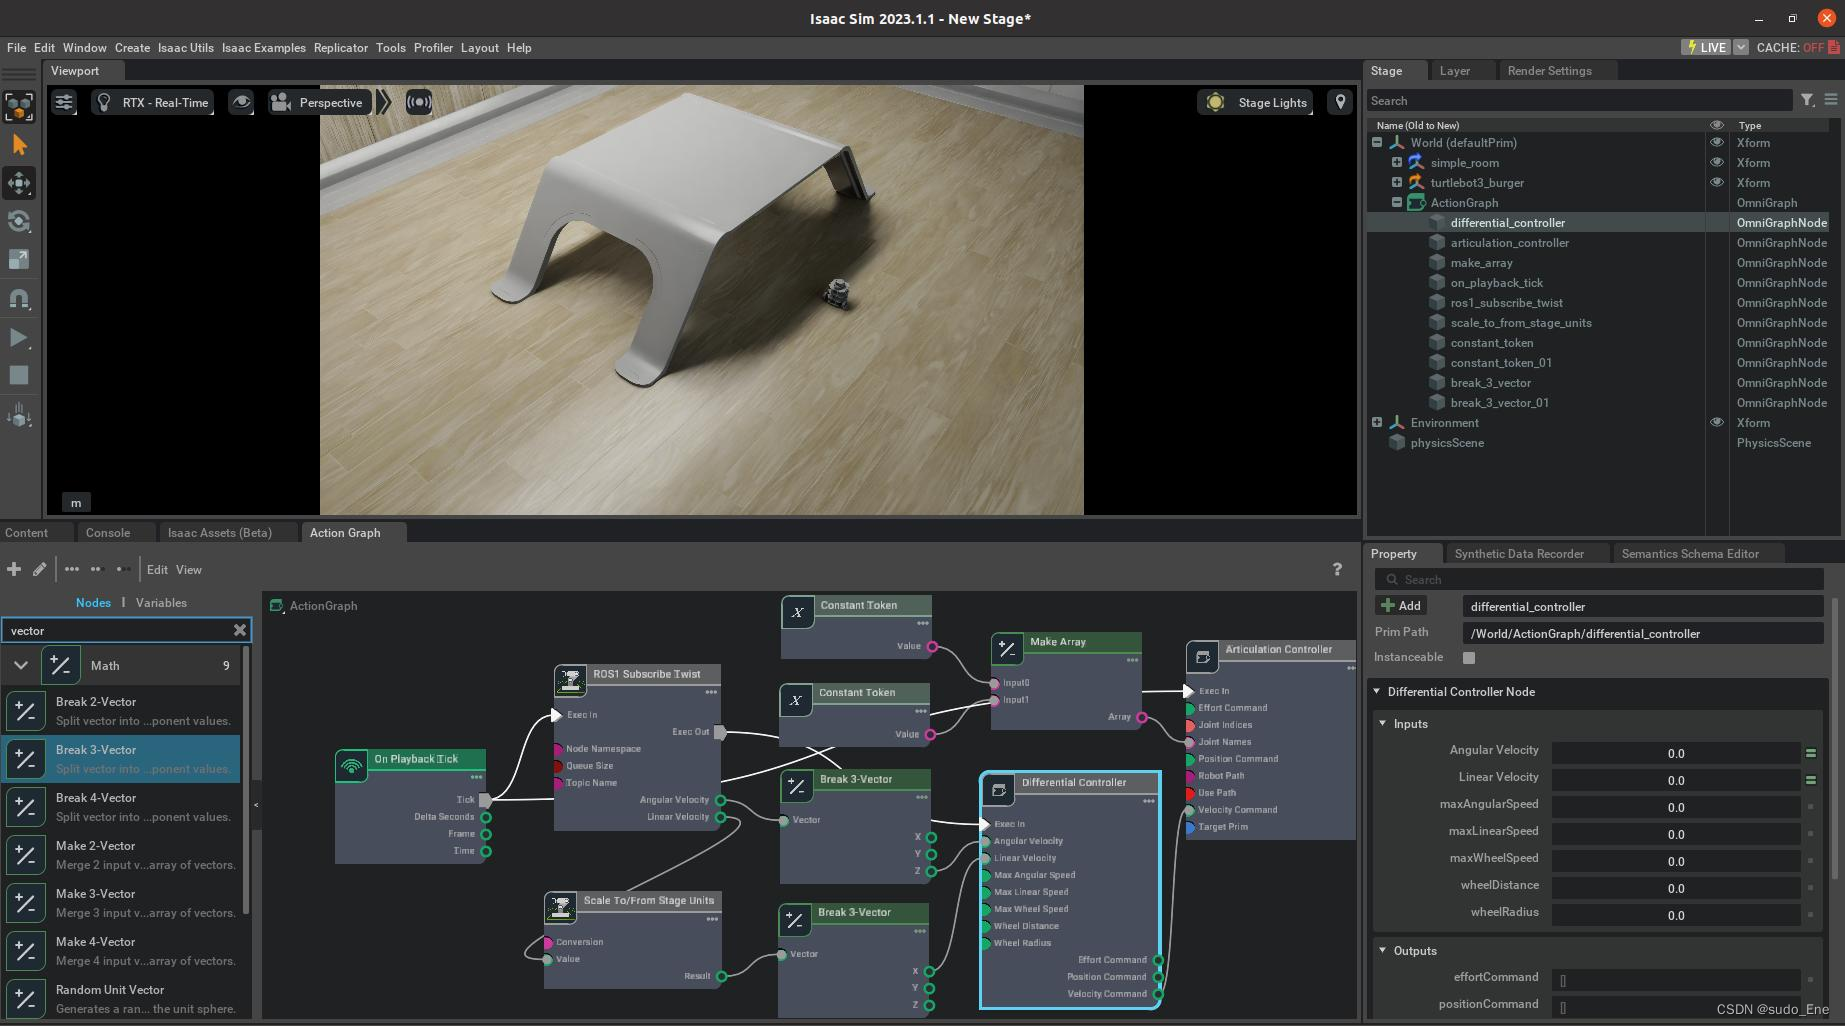Toggle the Instanceable checkbox
This screenshot has width=1845, height=1026.
pyautogui.click(x=1469, y=658)
